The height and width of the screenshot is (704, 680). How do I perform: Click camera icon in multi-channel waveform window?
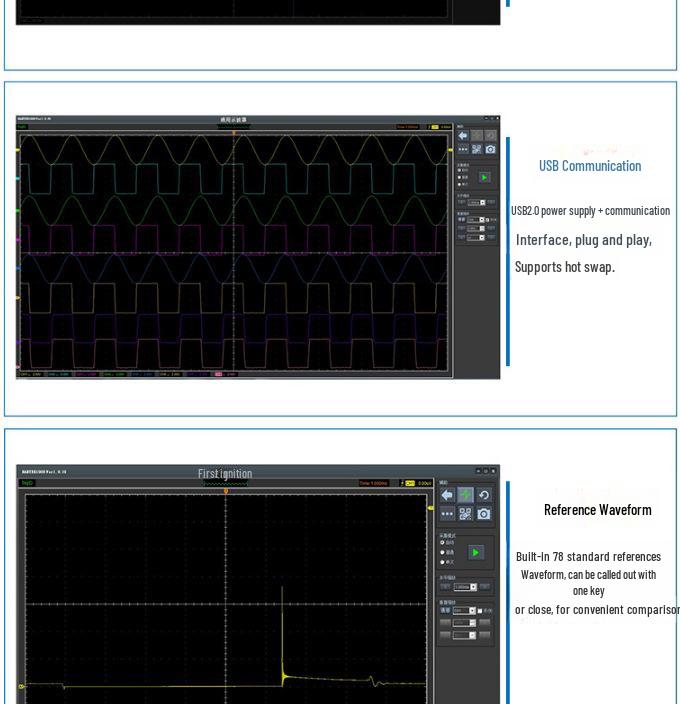(x=490, y=150)
